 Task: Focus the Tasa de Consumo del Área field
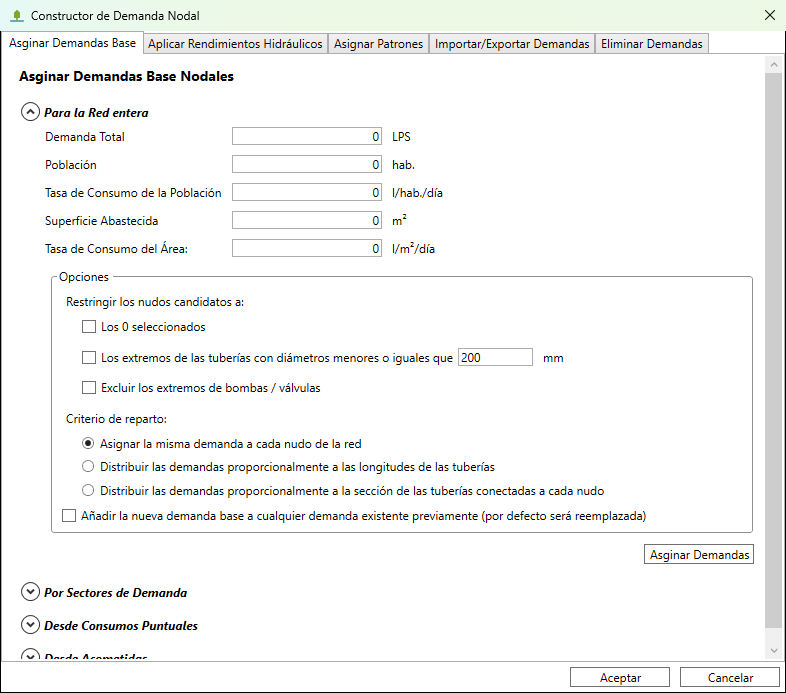307,249
